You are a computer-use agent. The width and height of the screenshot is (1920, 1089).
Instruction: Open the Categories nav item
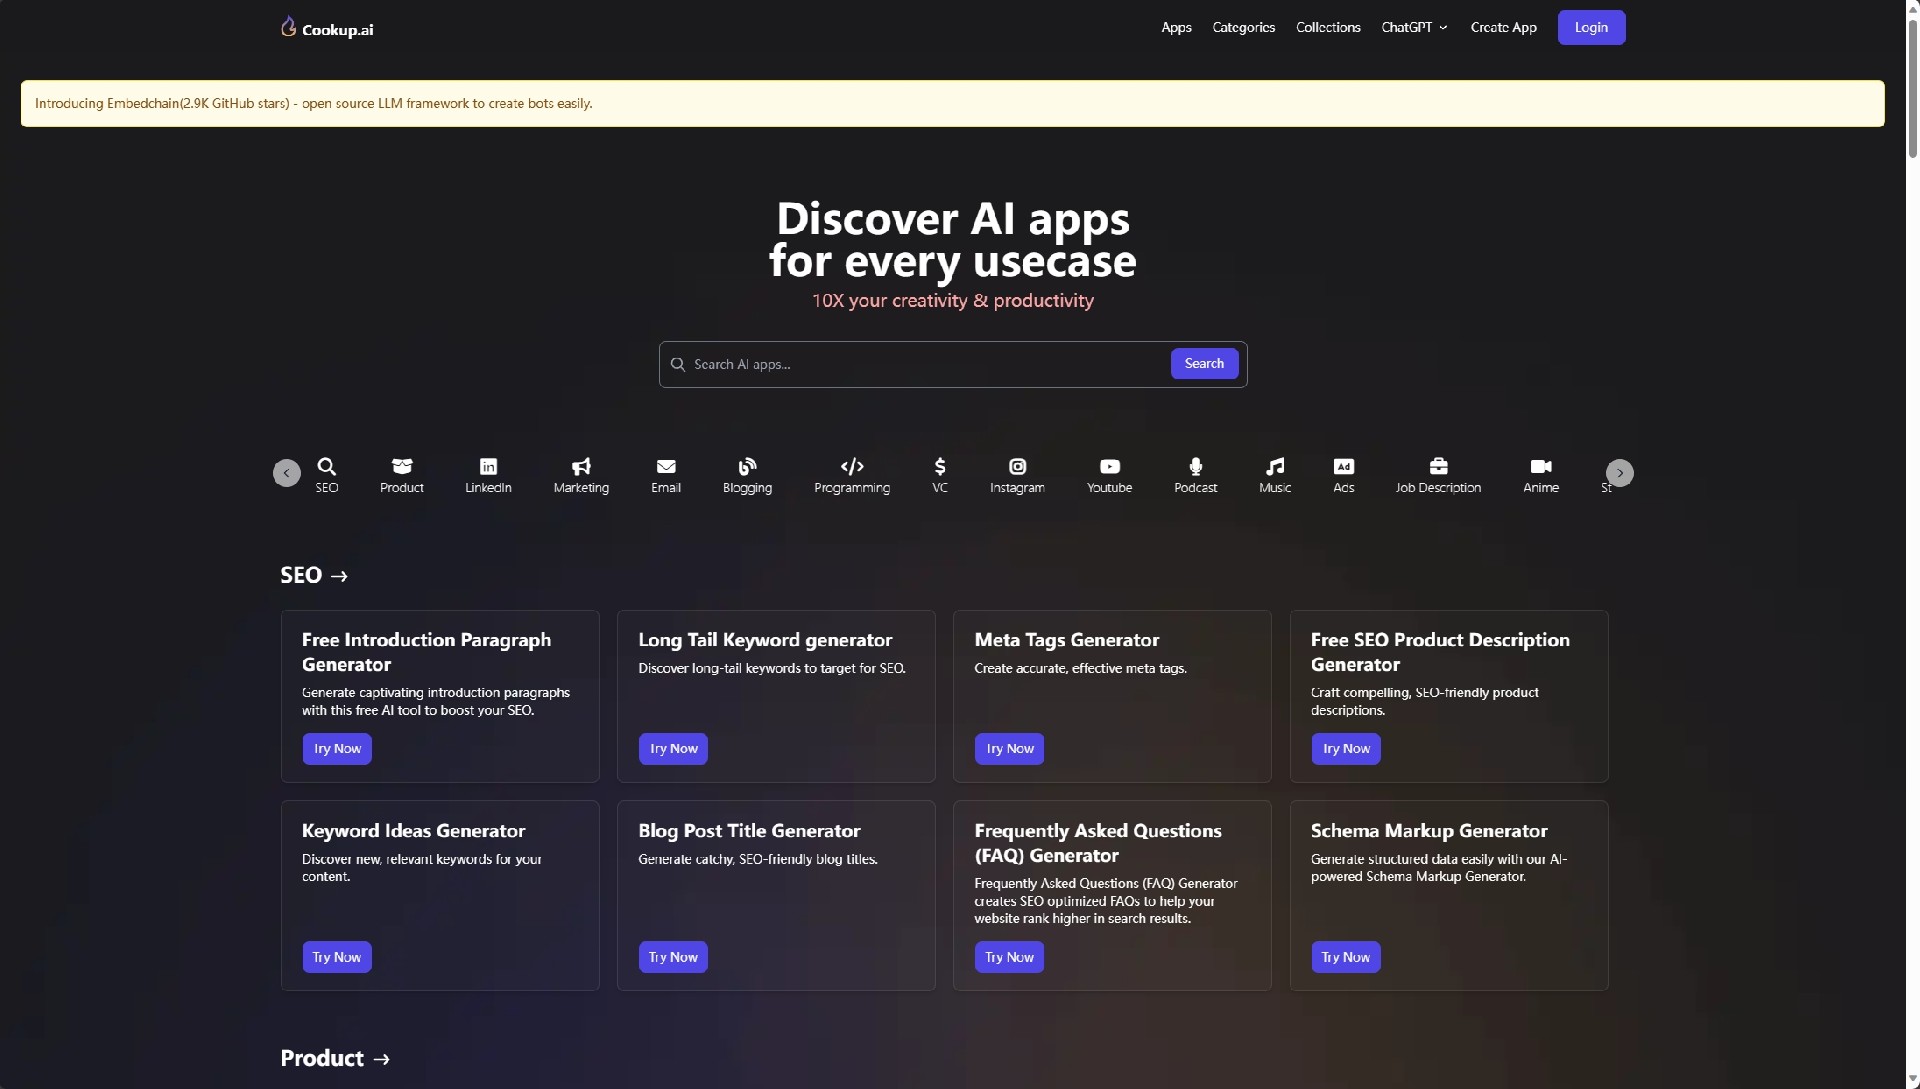coord(1243,28)
